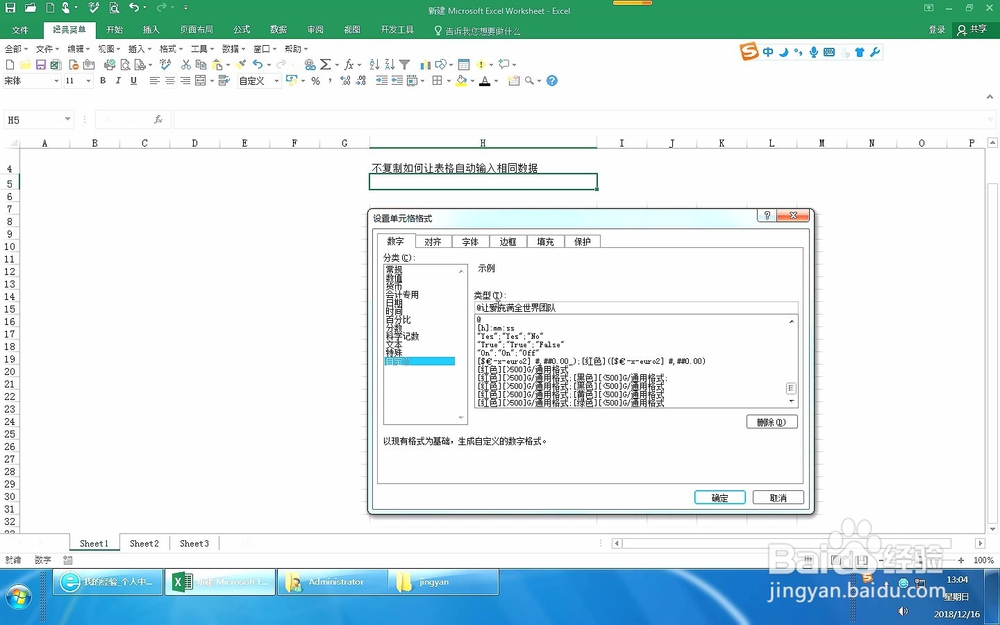Viewport: 1000px width, 625px height.
Task: Switch to the 填充 tab in dialog
Action: [545, 242]
